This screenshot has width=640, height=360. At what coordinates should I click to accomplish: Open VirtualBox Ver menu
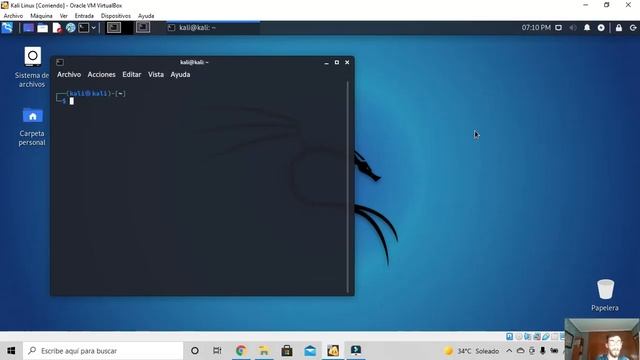pyautogui.click(x=64, y=16)
